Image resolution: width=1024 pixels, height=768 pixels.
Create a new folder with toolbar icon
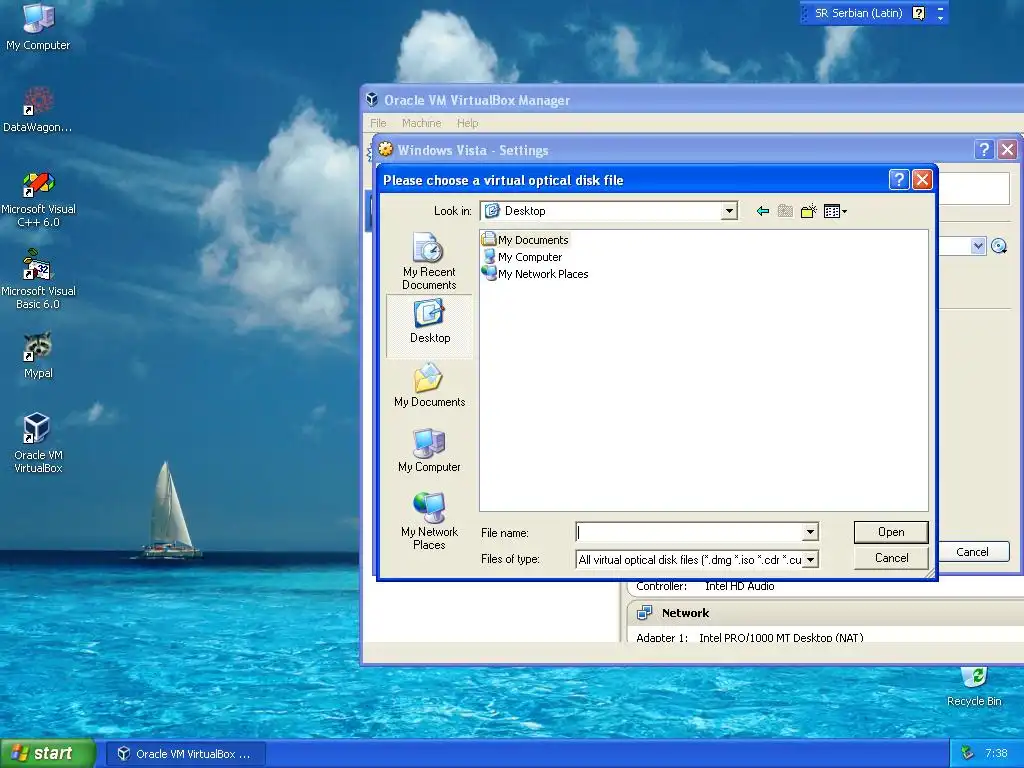[x=808, y=211]
